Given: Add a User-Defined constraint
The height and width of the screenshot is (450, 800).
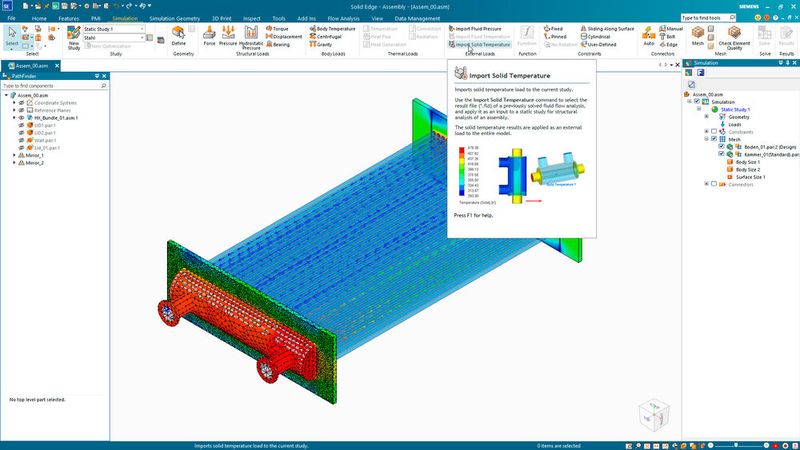Looking at the screenshot, I should coord(598,44).
